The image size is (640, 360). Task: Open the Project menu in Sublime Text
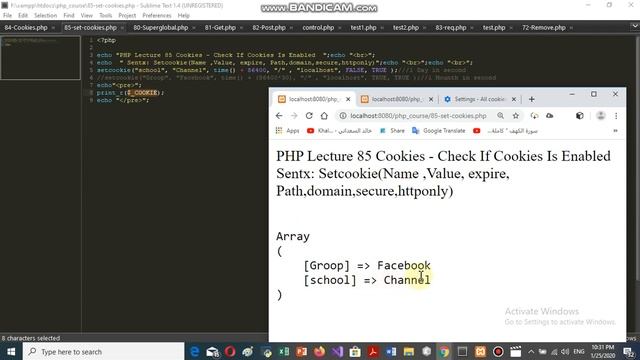[x=127, y=16]
